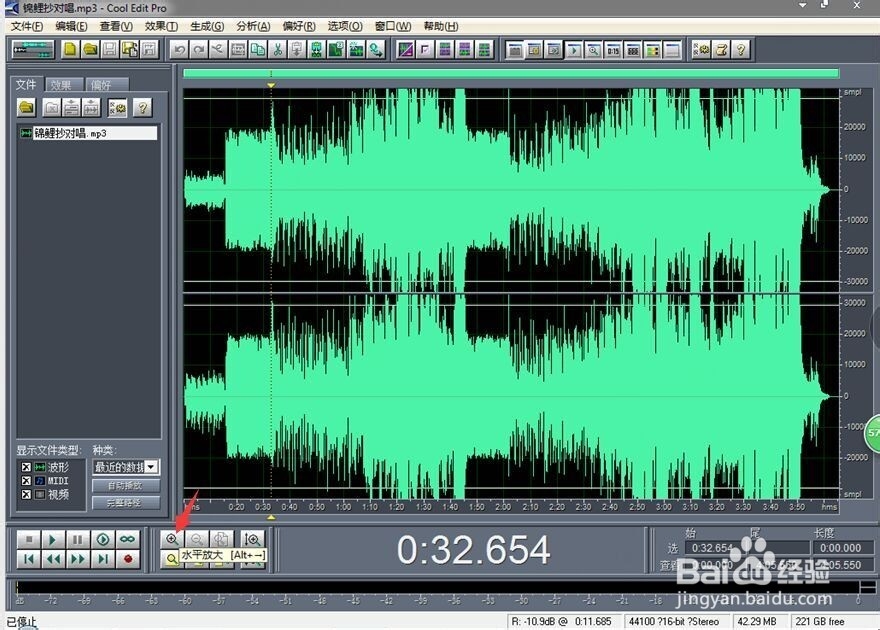Click 完整路径 button
This screenshot has height=630, width=880.
tap(126, 503)
